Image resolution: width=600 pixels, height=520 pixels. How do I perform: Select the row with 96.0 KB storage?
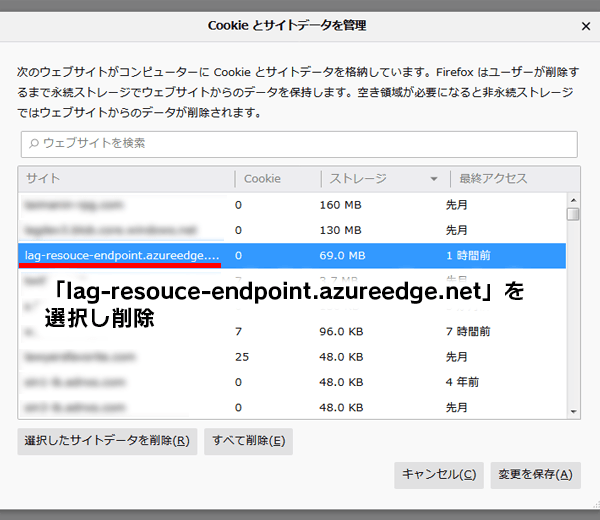click(292, 331)
